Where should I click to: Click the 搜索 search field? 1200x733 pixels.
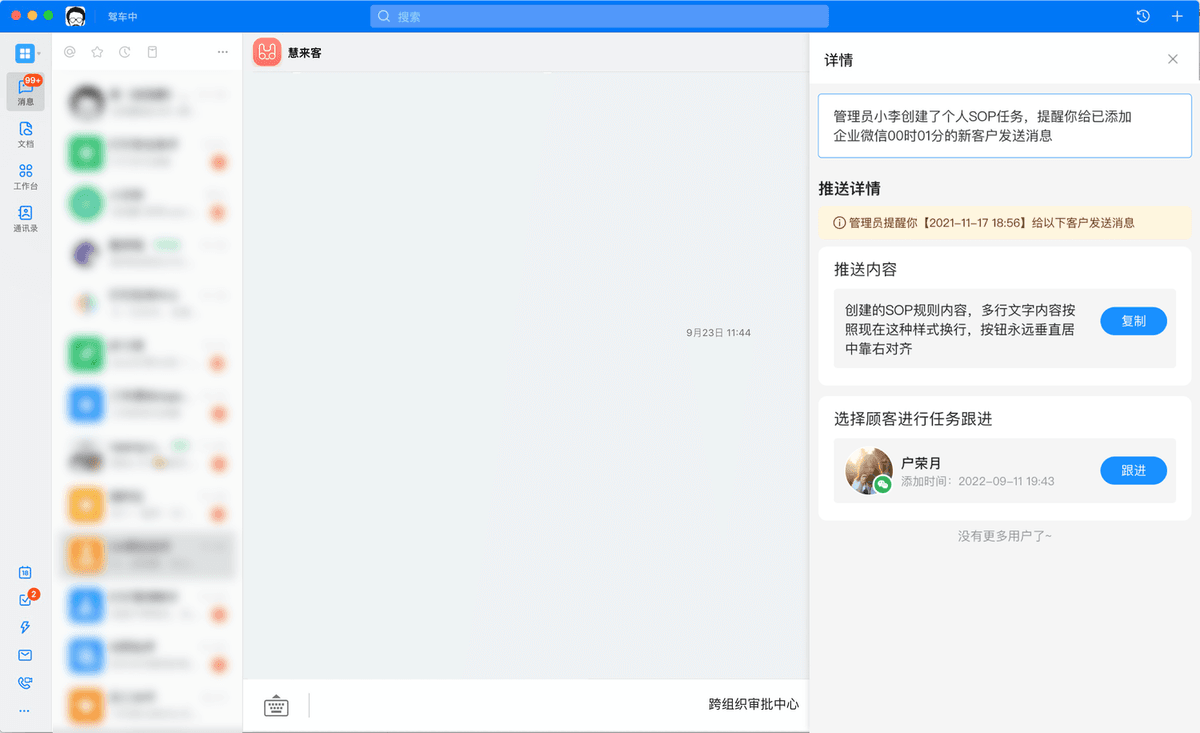[x=599, y=16]
